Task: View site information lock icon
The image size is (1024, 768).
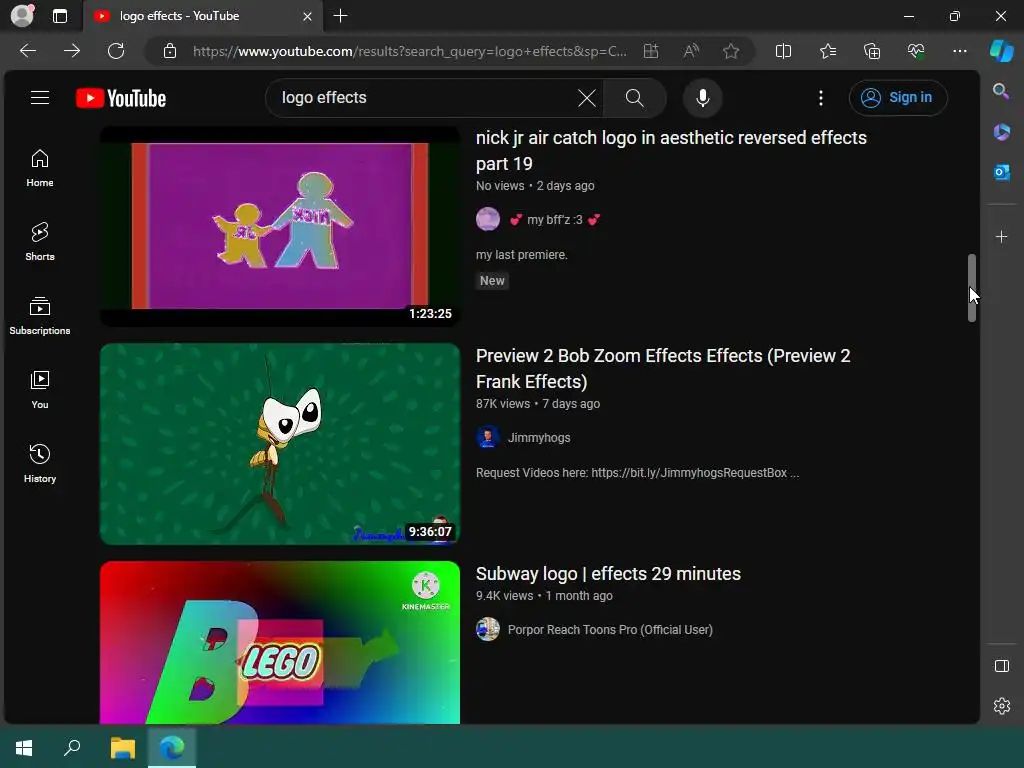Action: coord(170,51)
